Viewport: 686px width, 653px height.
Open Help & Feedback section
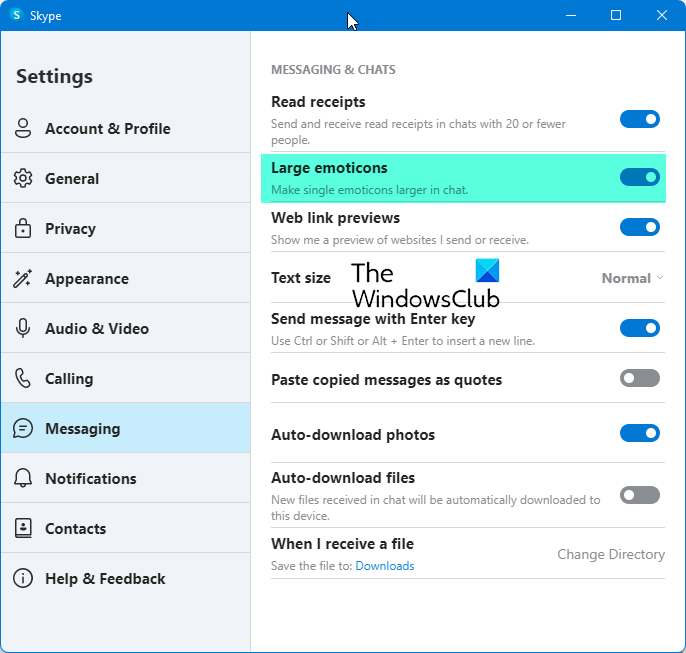(126, 578)
